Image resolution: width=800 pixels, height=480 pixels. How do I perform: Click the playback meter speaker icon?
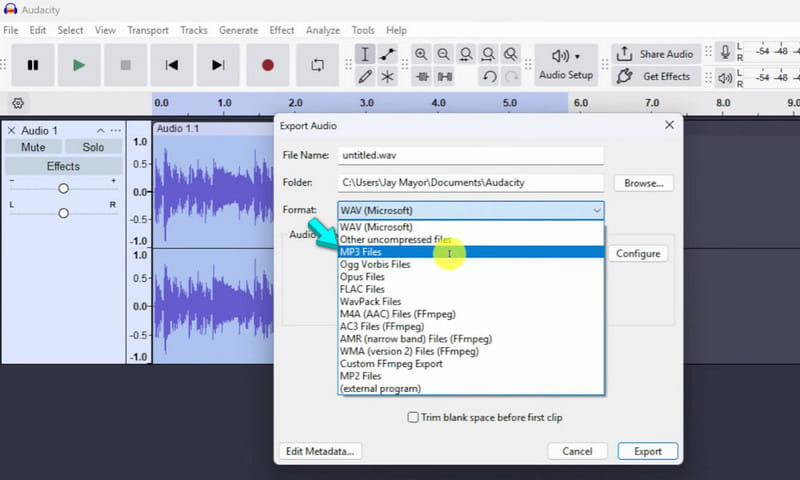(725, 78)
